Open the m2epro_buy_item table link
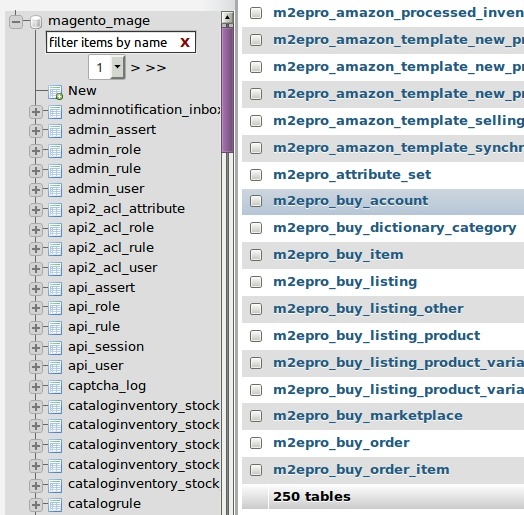Screen dimensions: 524x515 (338, 255)
